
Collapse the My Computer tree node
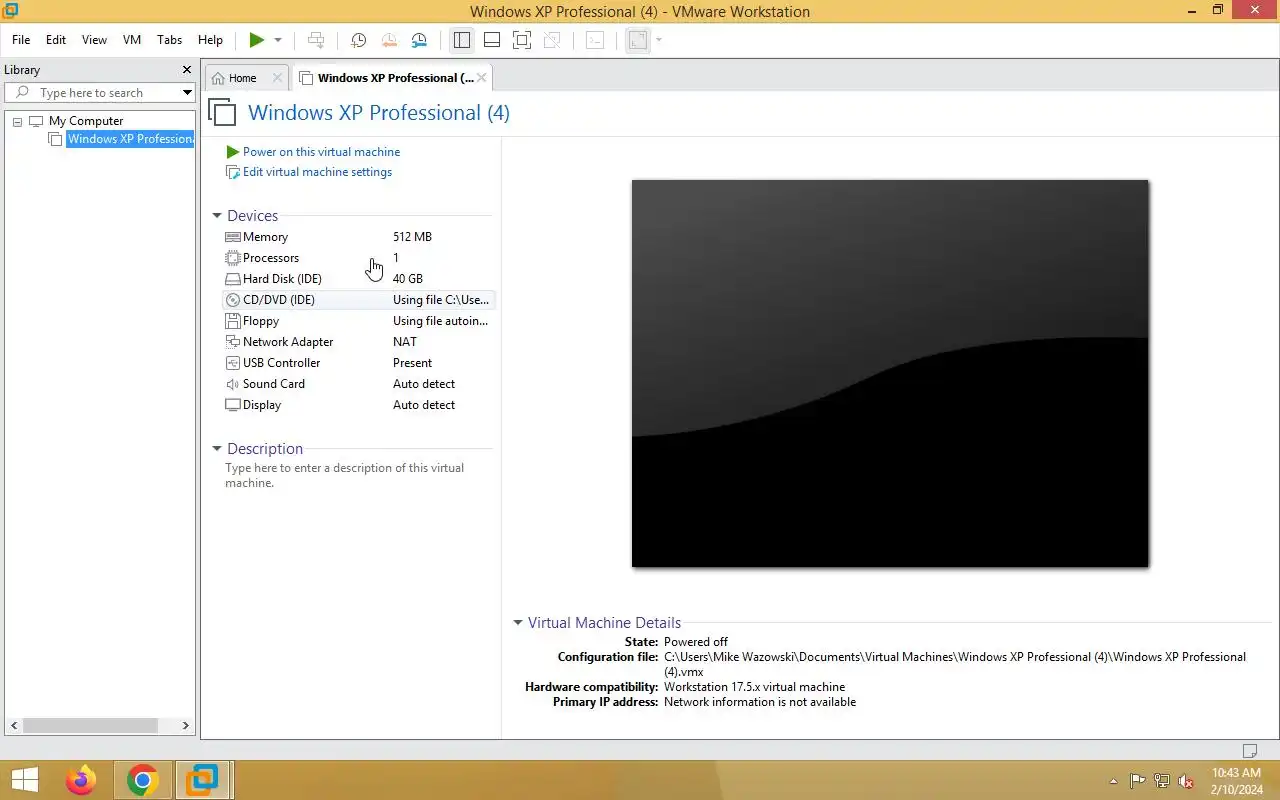[17, 121]
